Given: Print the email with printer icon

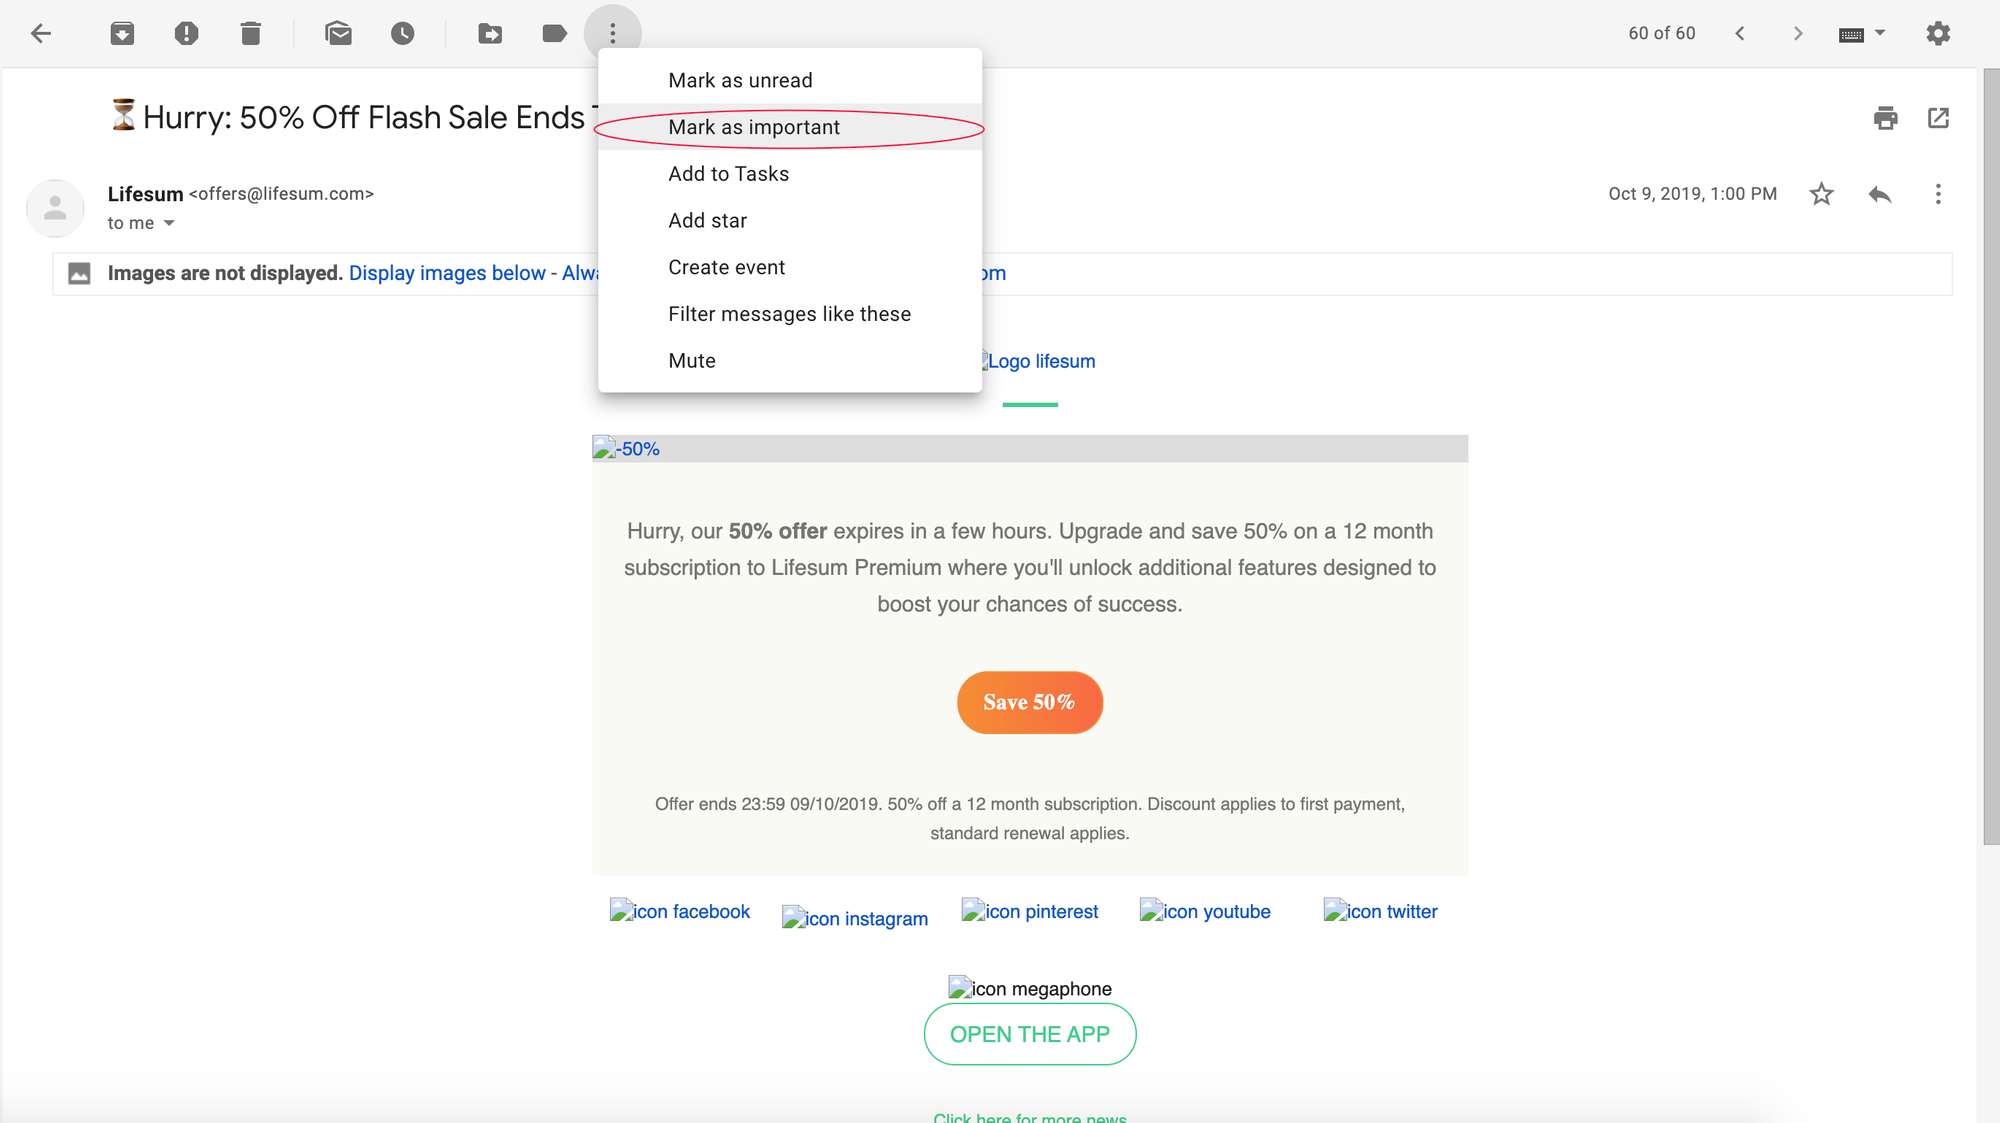Looking at the screenshot, I should click(x=1885, y=118).
